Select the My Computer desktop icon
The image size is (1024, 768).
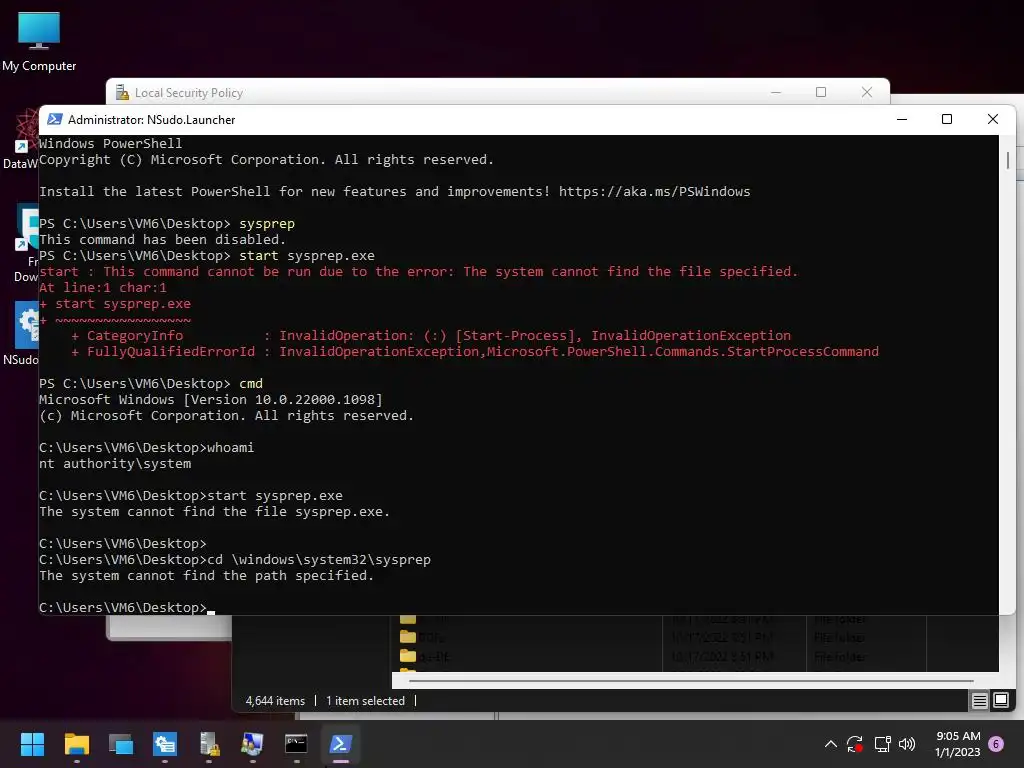tap(39, 41)
